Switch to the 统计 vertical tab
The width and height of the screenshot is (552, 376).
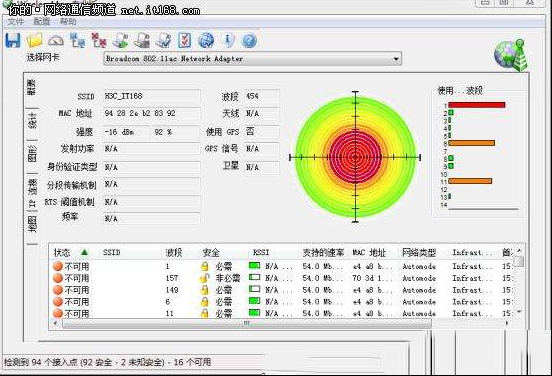32,121
